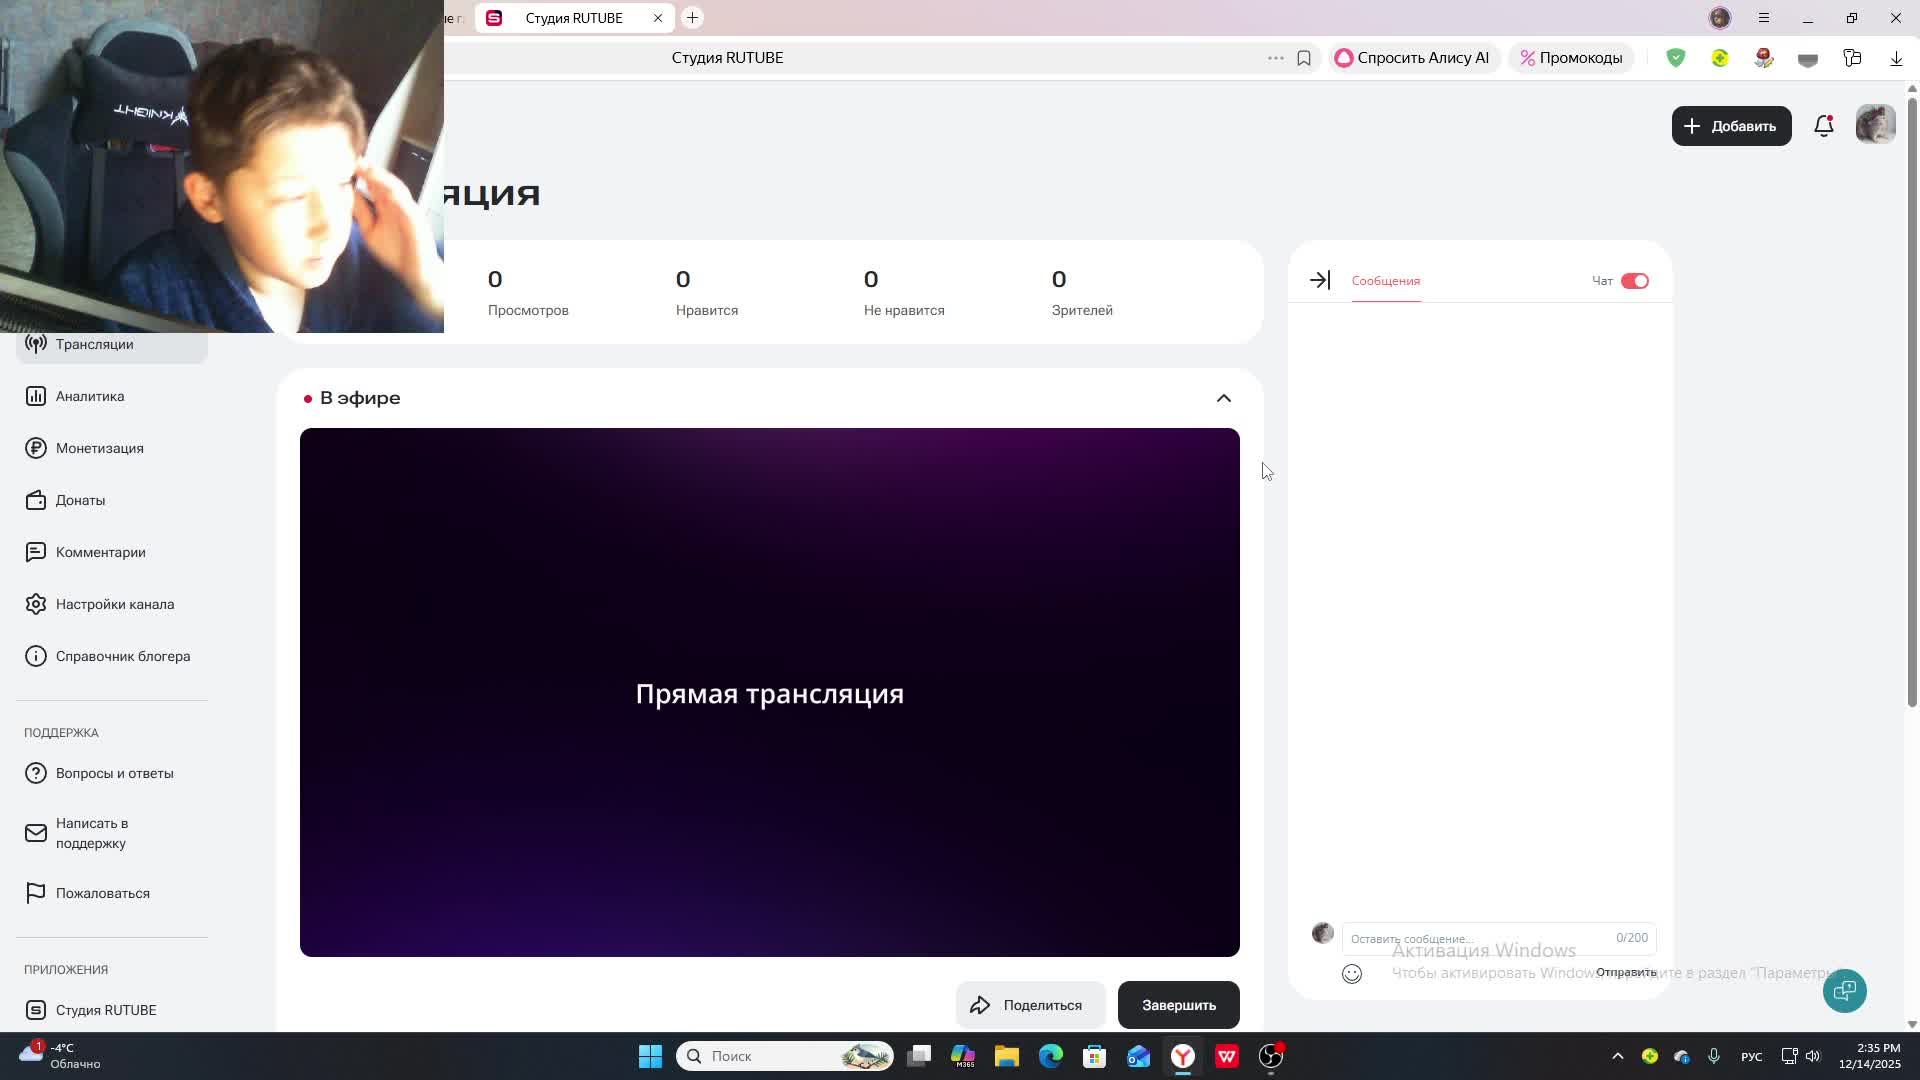Click Поделиться to share the stream
The width and height of the screenshot is (1920, 1080).
[1030, 1005]
